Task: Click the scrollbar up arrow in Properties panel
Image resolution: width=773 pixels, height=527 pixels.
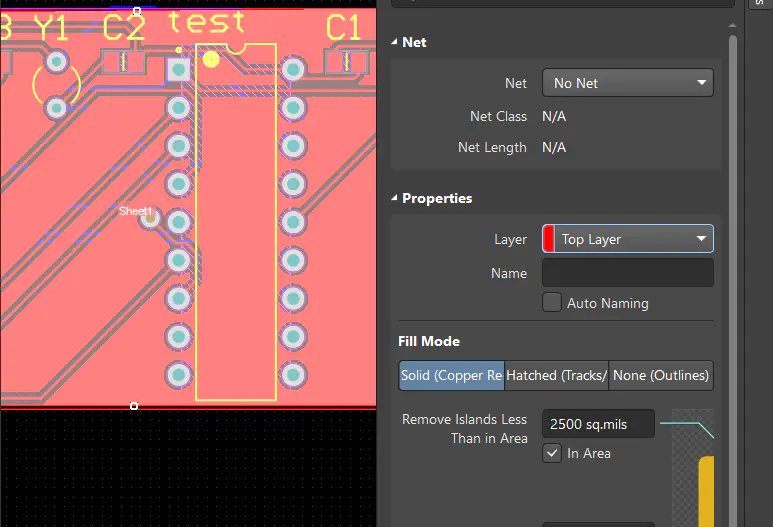Action: click(x=733, y=26)
